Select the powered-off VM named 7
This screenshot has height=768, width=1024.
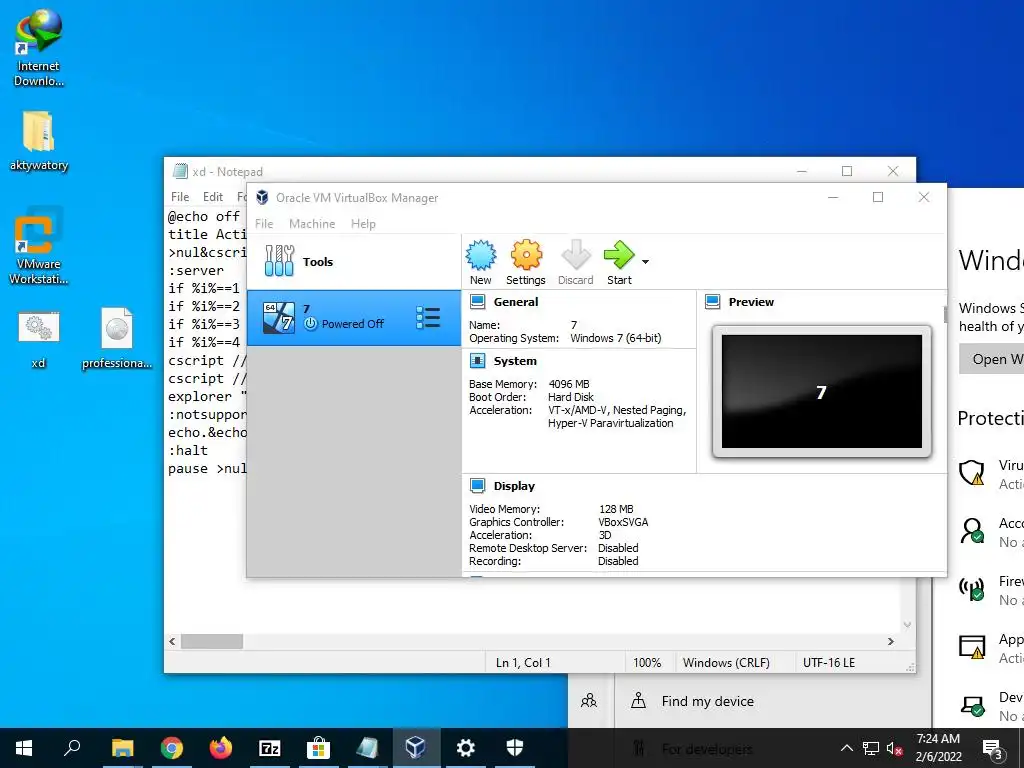tap(354, 317)
